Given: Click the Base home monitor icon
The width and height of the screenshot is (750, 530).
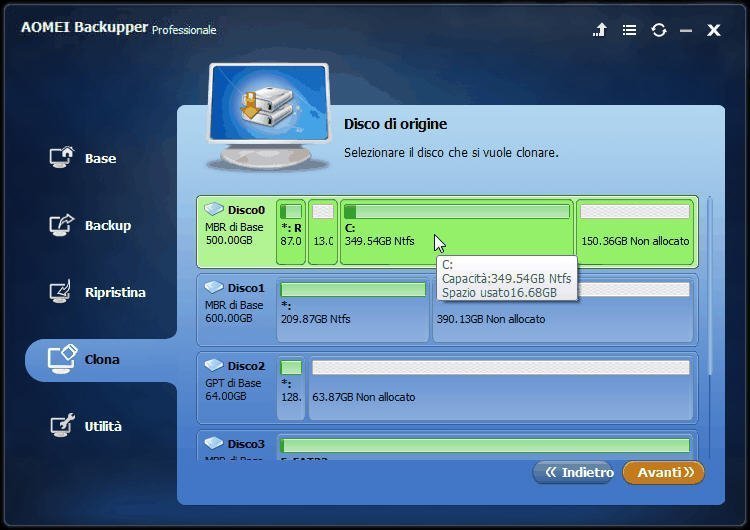Looking at the screenshot, I should click(x=62, y=157).
